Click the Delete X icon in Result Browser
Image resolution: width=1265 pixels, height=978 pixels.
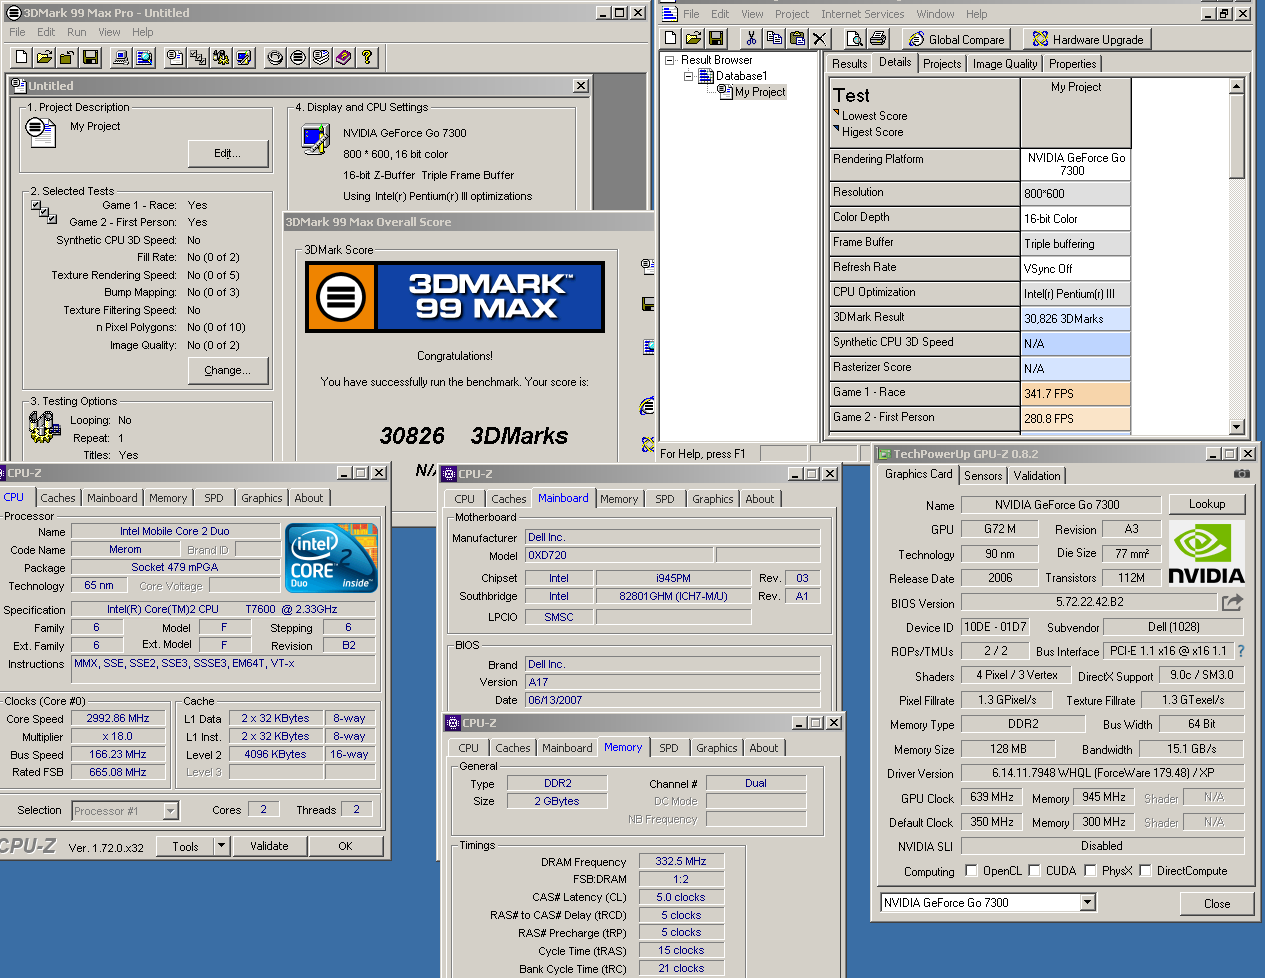(820, 38)
